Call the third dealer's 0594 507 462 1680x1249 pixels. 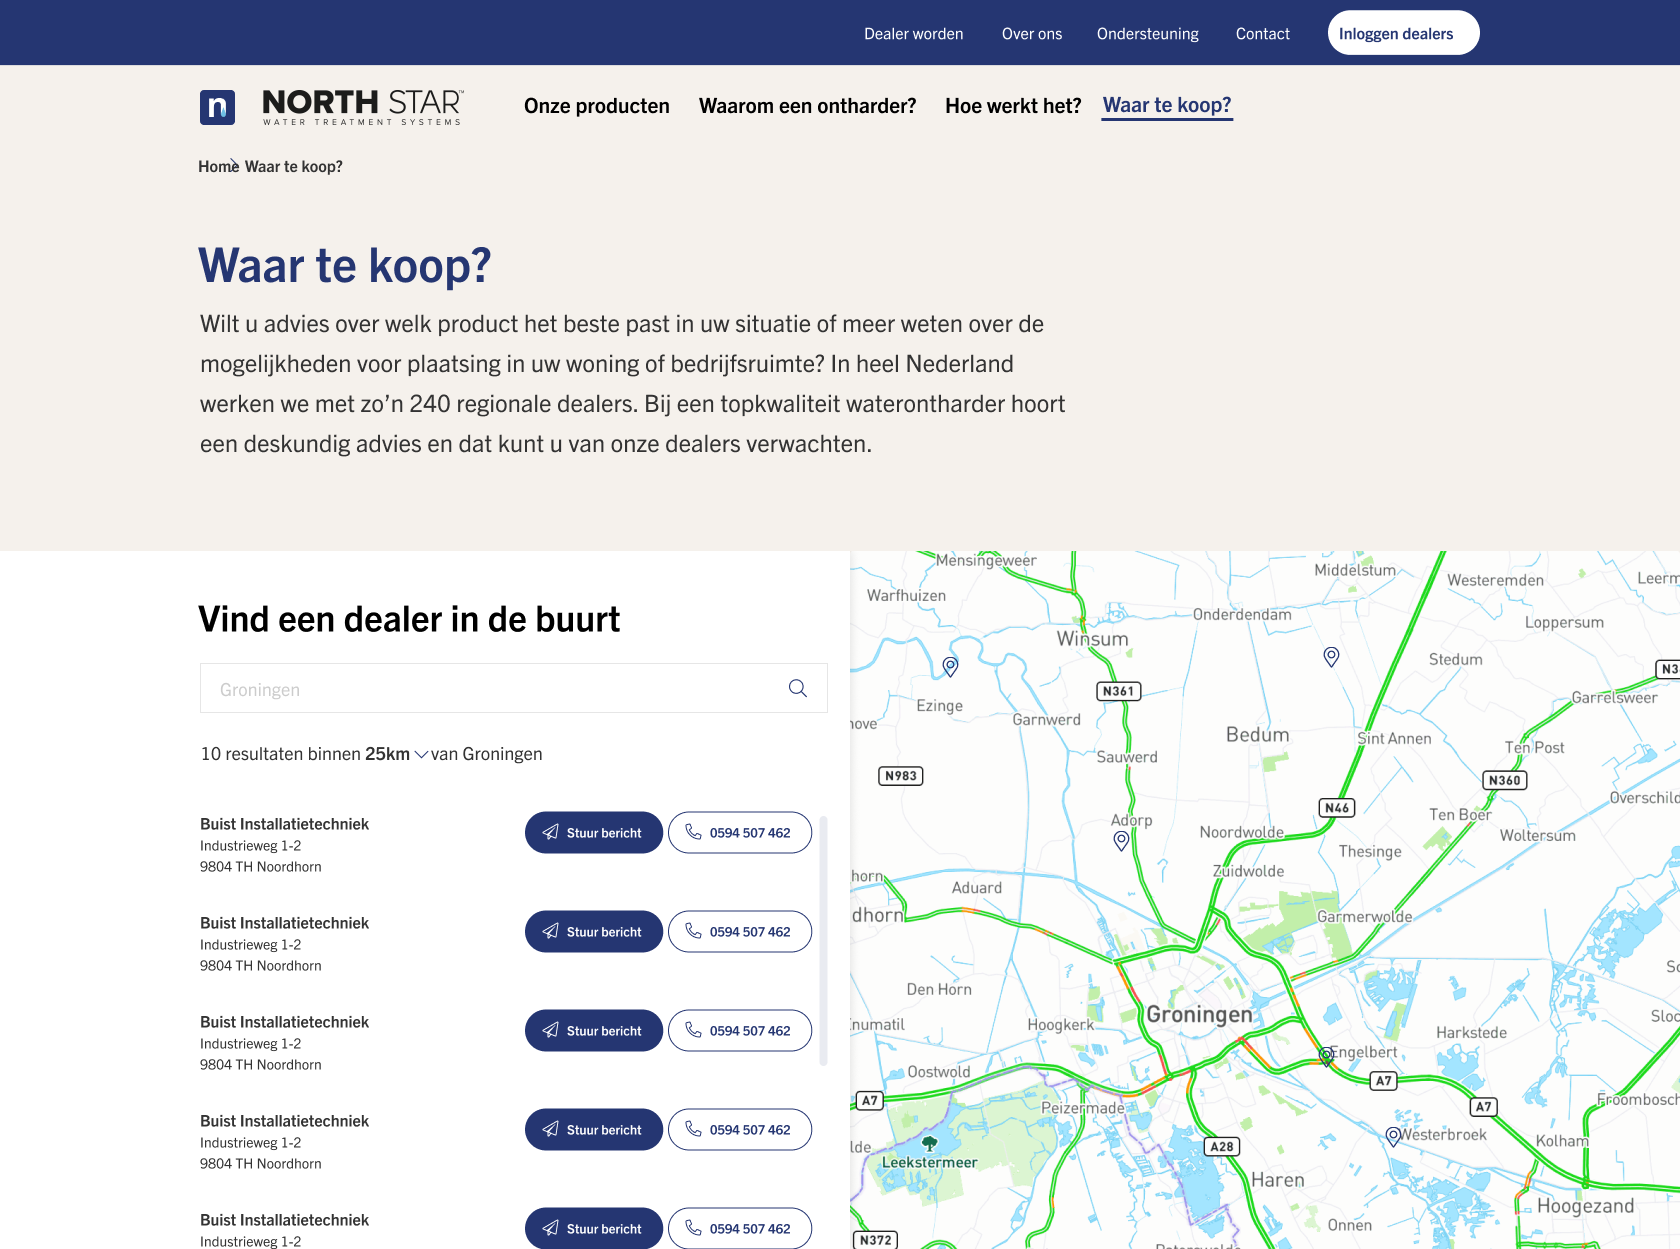pos(740,1031)
